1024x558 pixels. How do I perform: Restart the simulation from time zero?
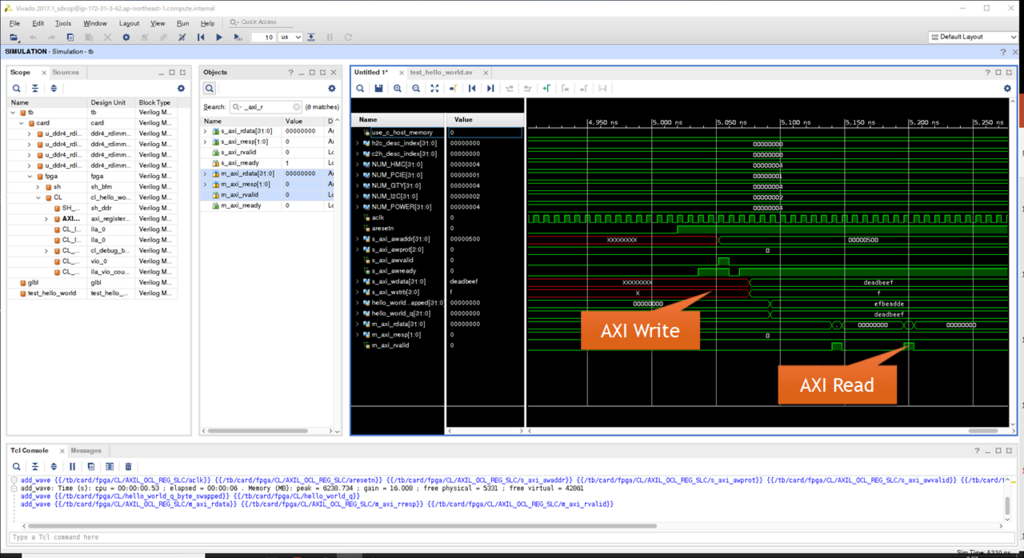pyautogui.click(x=201, y=37)
